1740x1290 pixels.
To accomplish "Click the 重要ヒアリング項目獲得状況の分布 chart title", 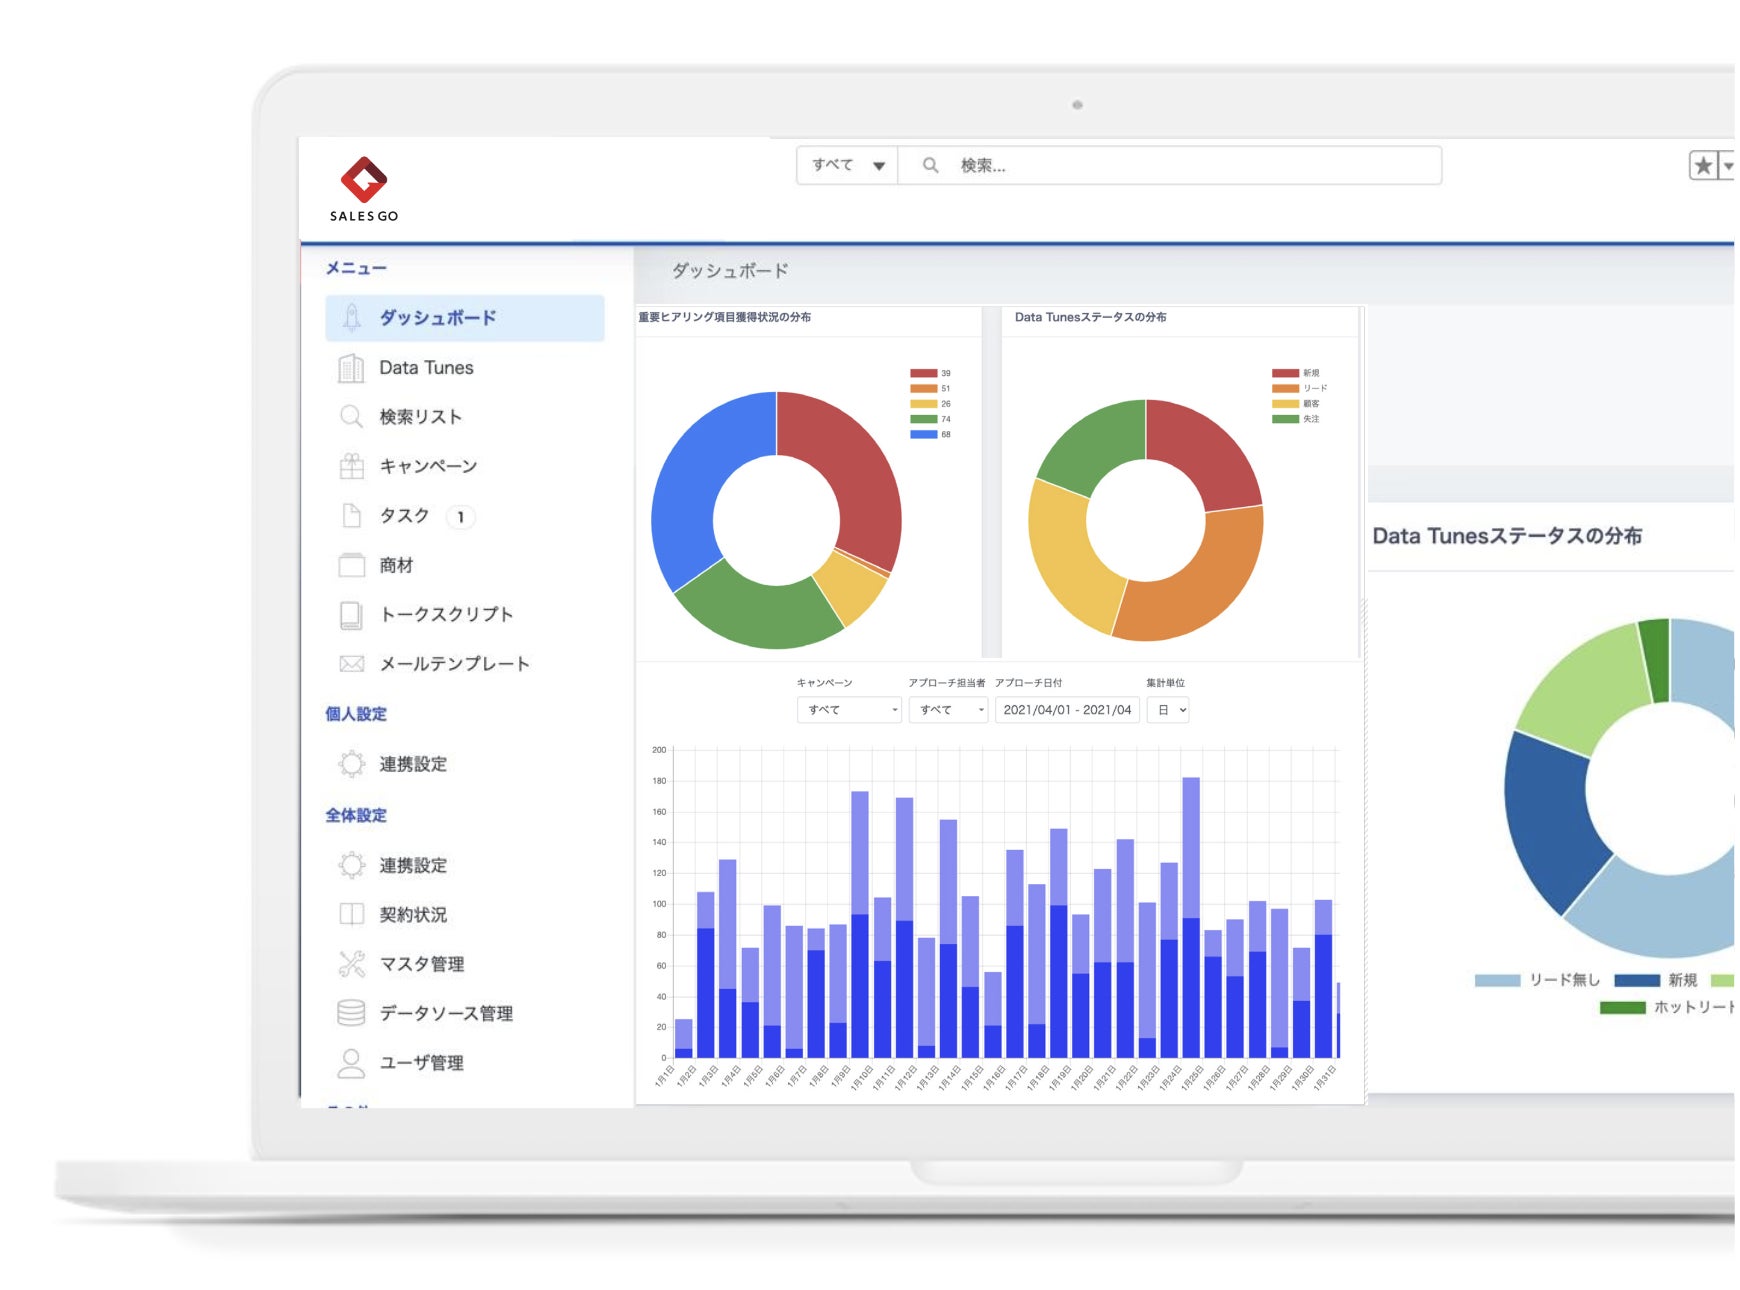I will coord(725,317).
